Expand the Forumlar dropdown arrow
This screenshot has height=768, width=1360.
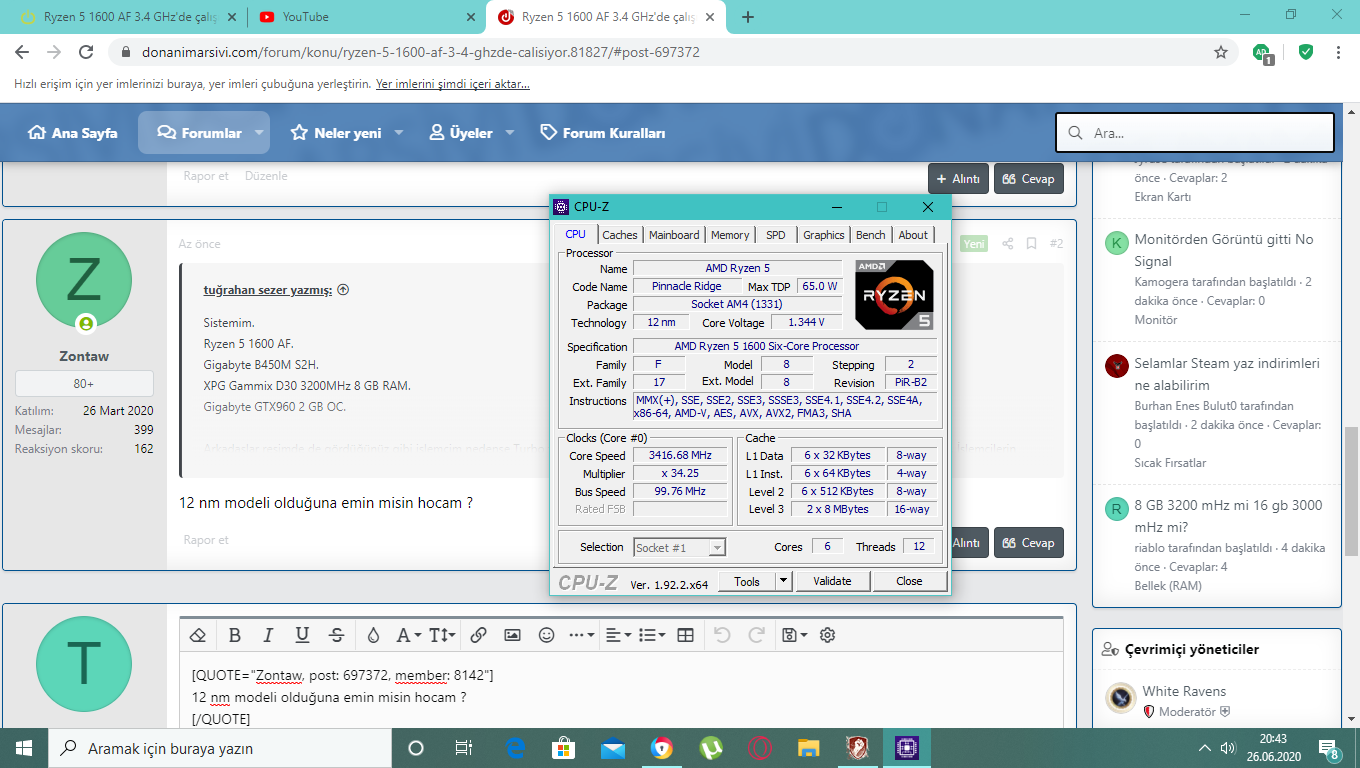coord(259,133)
